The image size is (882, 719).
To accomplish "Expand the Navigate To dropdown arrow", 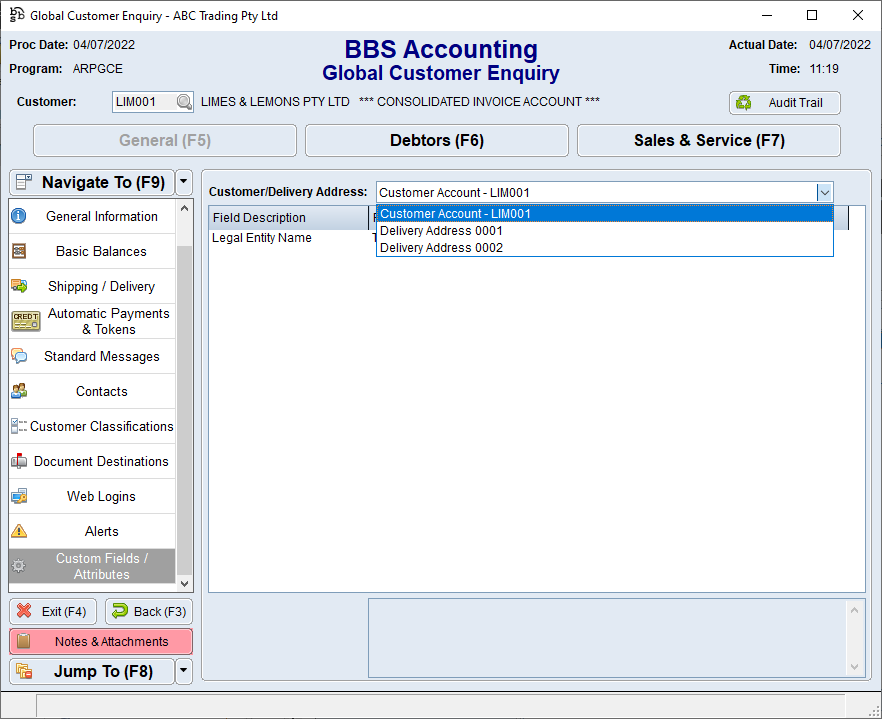I will click(x=183, y=183).
